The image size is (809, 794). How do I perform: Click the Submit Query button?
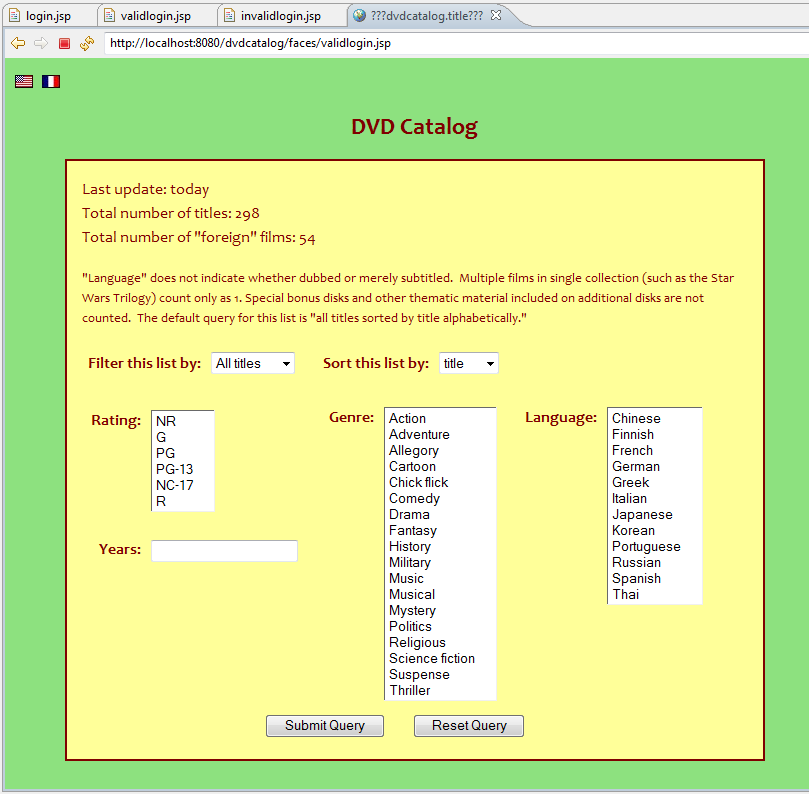325,725
